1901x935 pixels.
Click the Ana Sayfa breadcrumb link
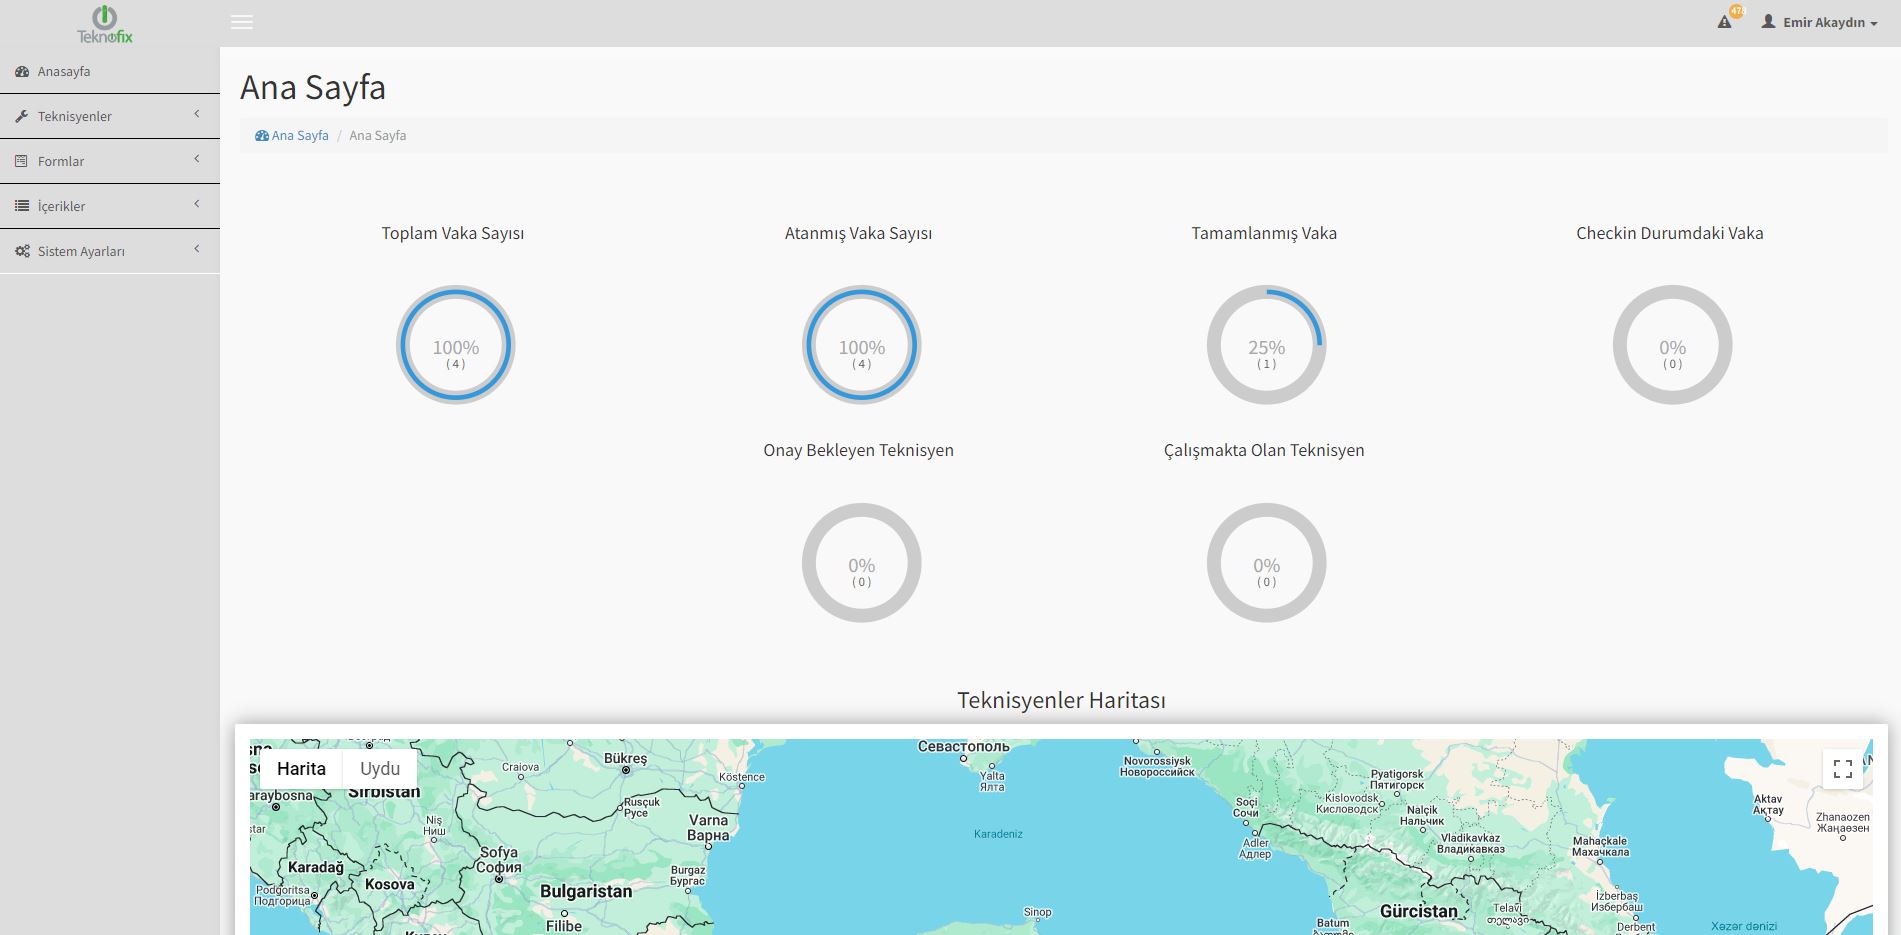pyautogui.click(x=299, y=136)
